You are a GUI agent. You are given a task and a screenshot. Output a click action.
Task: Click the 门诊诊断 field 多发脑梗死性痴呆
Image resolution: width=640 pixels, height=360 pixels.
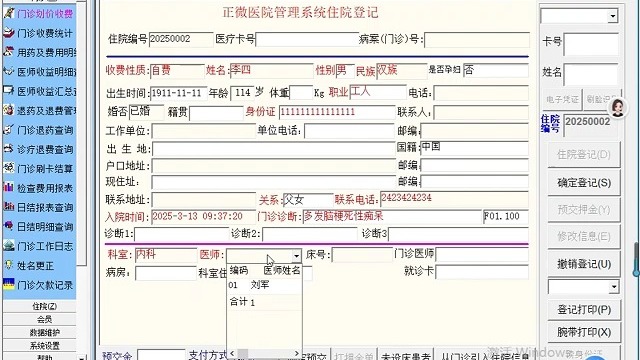pyautogui.click(x=392, y=217)
